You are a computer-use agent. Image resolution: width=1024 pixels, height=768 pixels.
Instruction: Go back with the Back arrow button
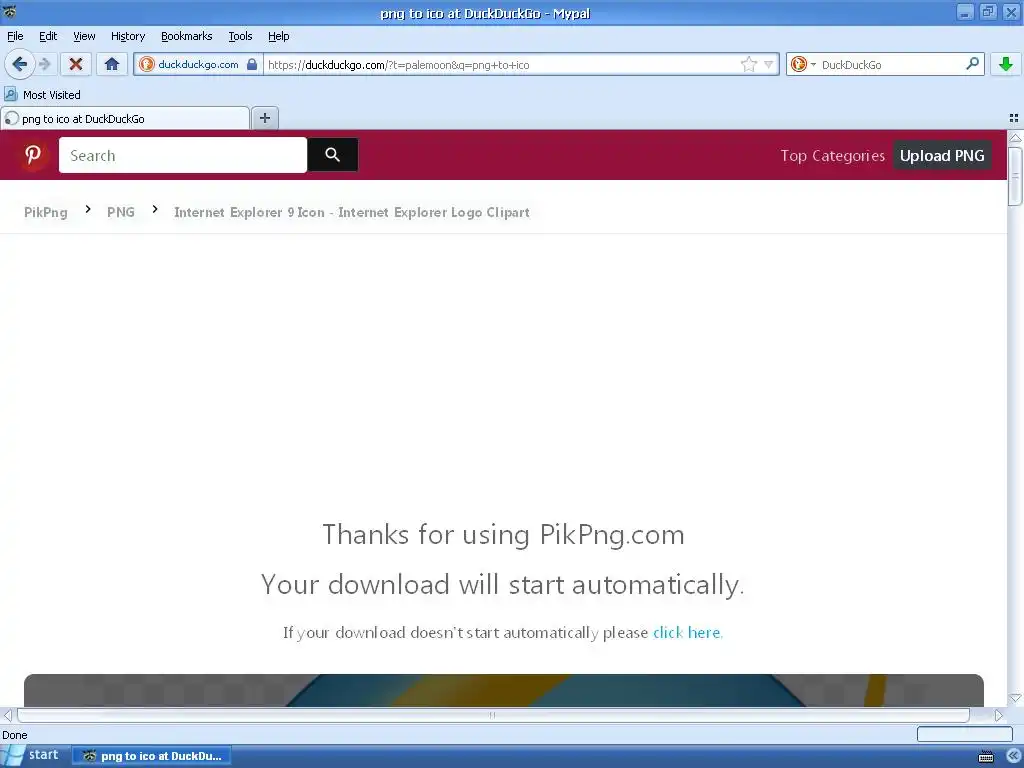click(20, 64)
